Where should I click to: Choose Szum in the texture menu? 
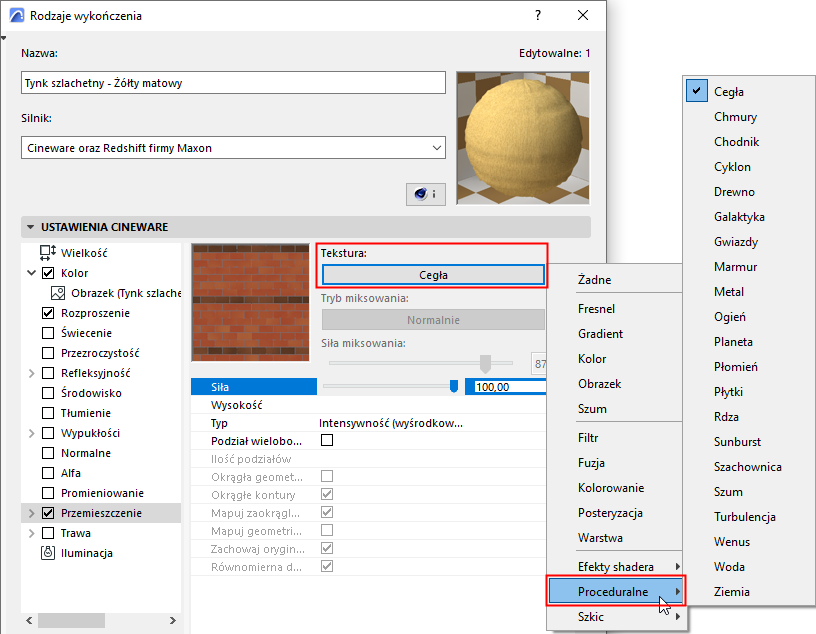tap(592, 409)
